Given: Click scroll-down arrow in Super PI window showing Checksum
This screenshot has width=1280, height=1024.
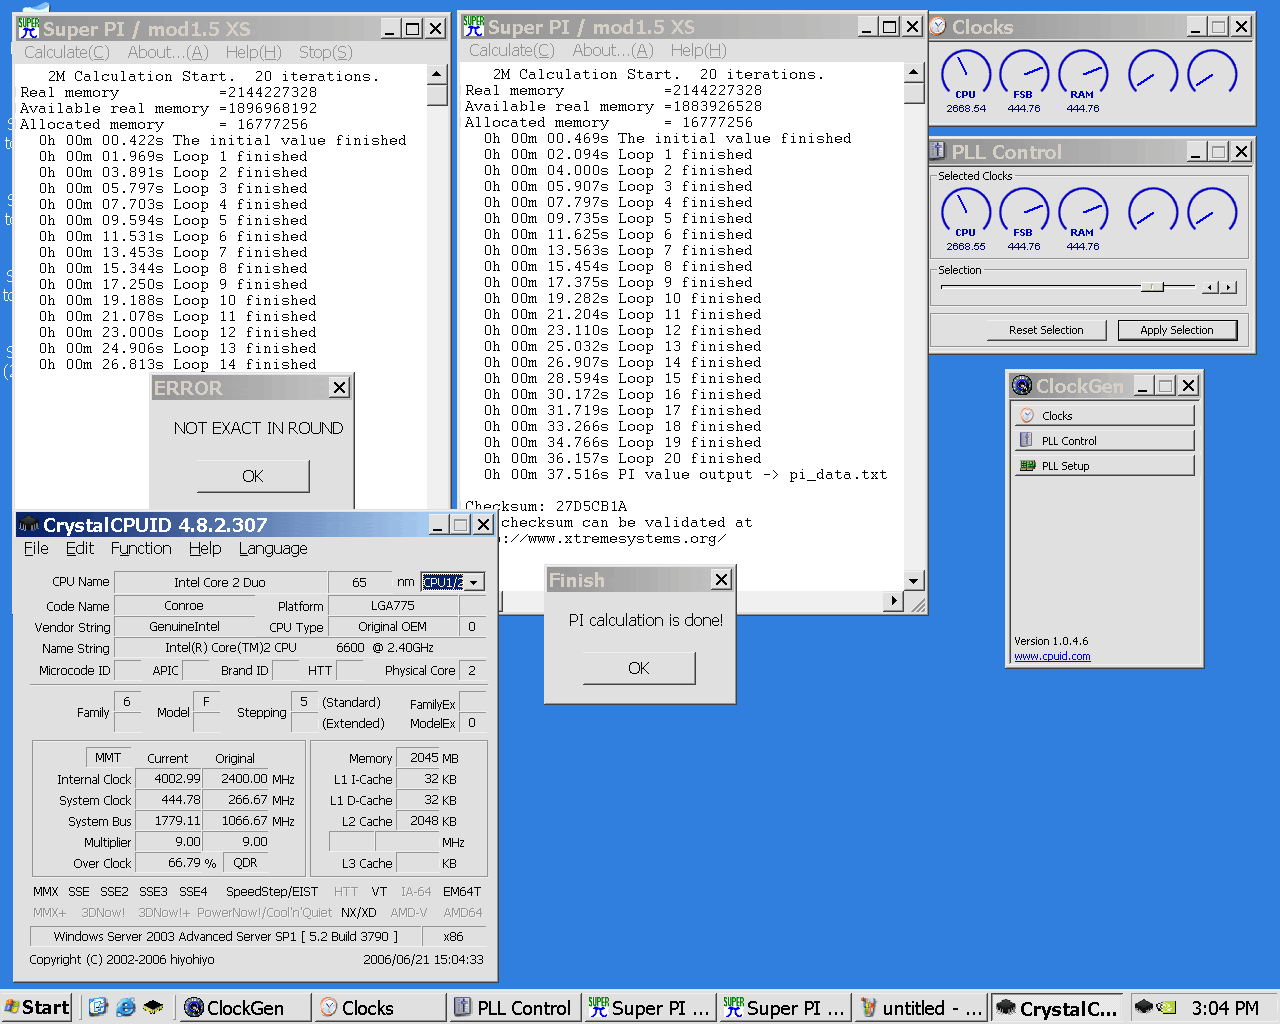Looking at the screenshot, I should click(913, 580).
